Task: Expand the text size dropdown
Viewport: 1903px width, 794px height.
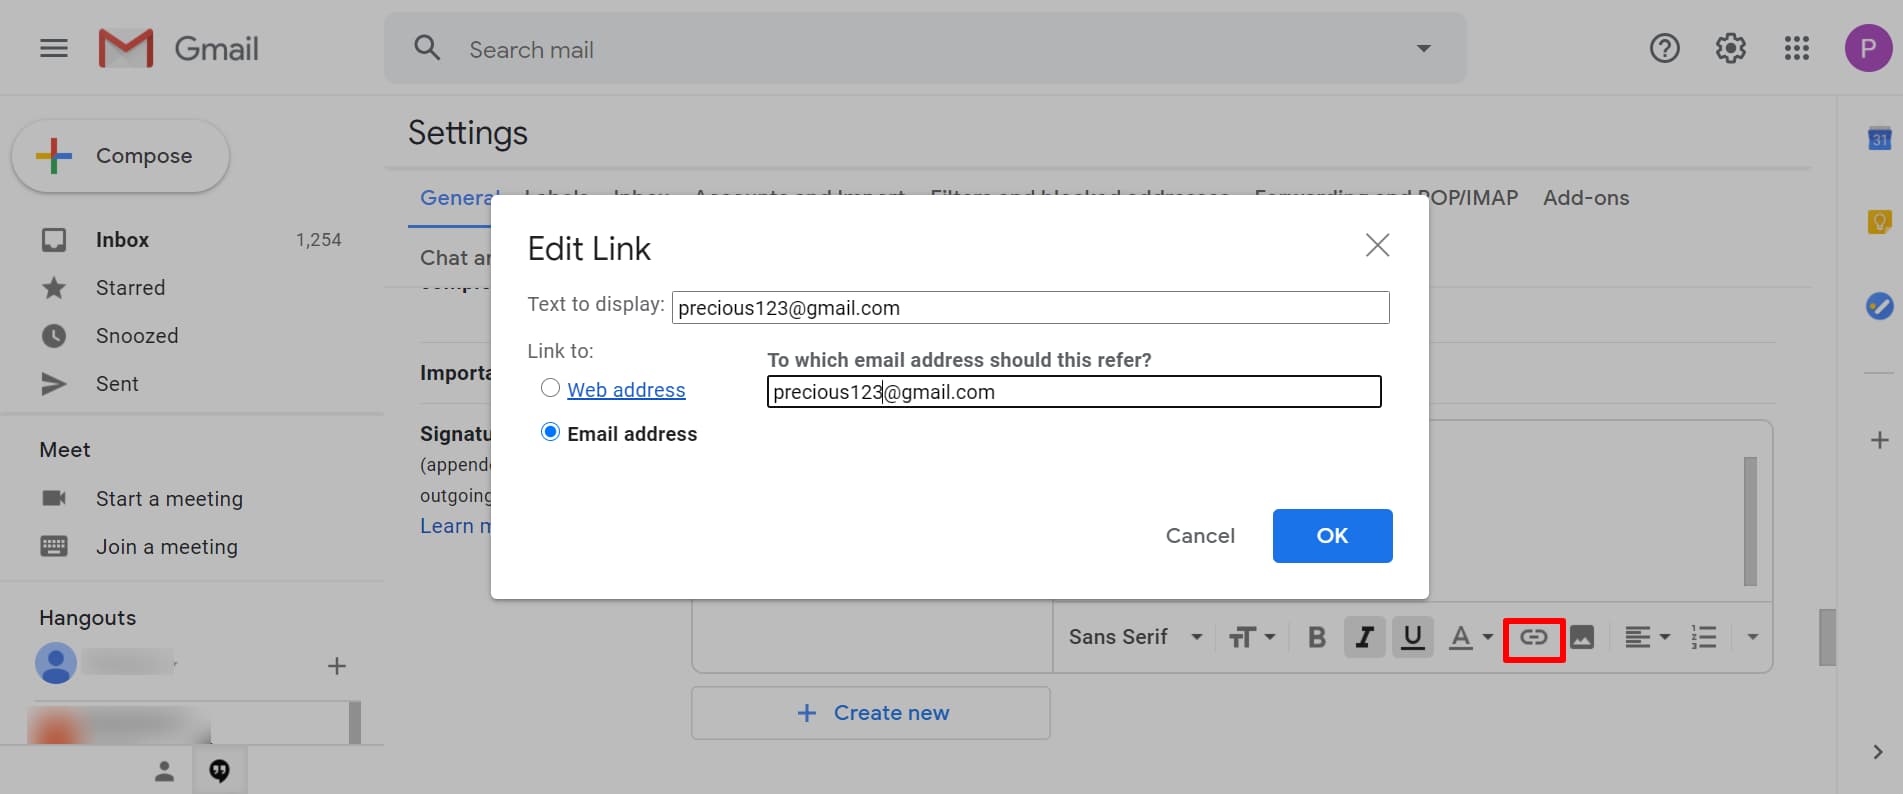Action: pyautogui.click(x=1251, y=637)
